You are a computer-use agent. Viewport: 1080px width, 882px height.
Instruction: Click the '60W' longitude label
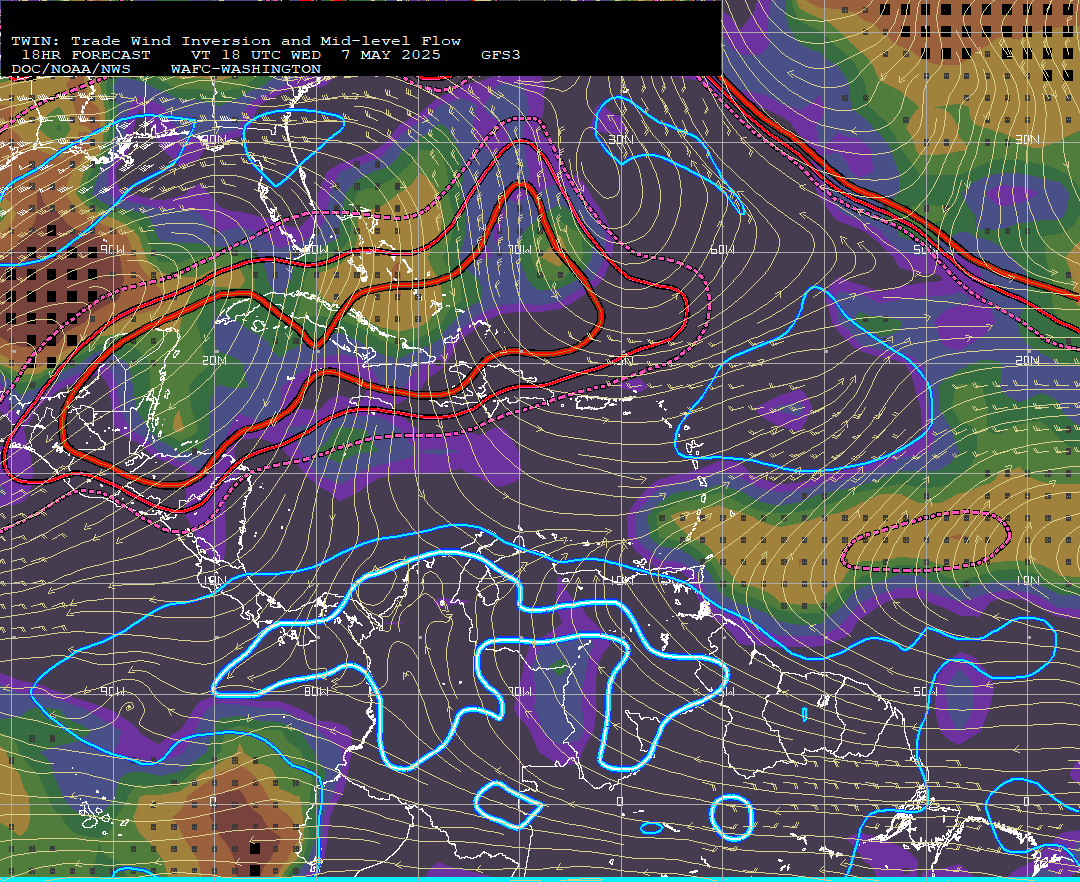(x=722, y=249)
